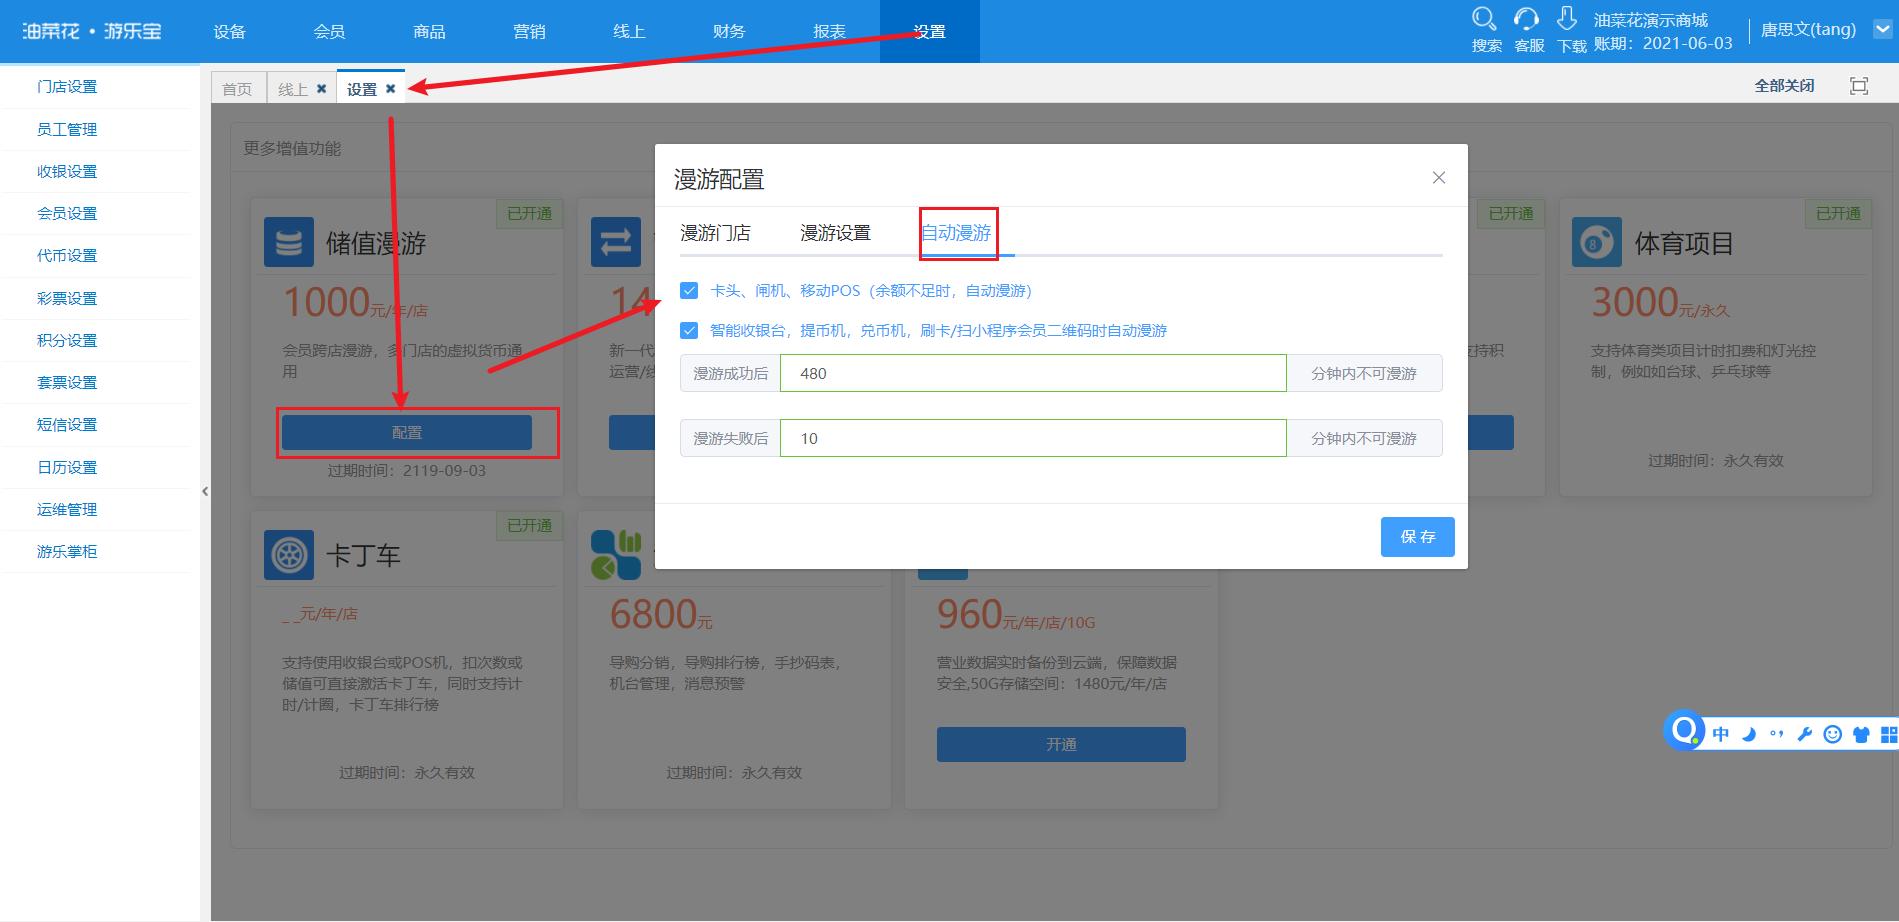This screenshot has height=922, width=1899.
Task: Select the 自动漫游 tab
Action: (x=956, y=233)
